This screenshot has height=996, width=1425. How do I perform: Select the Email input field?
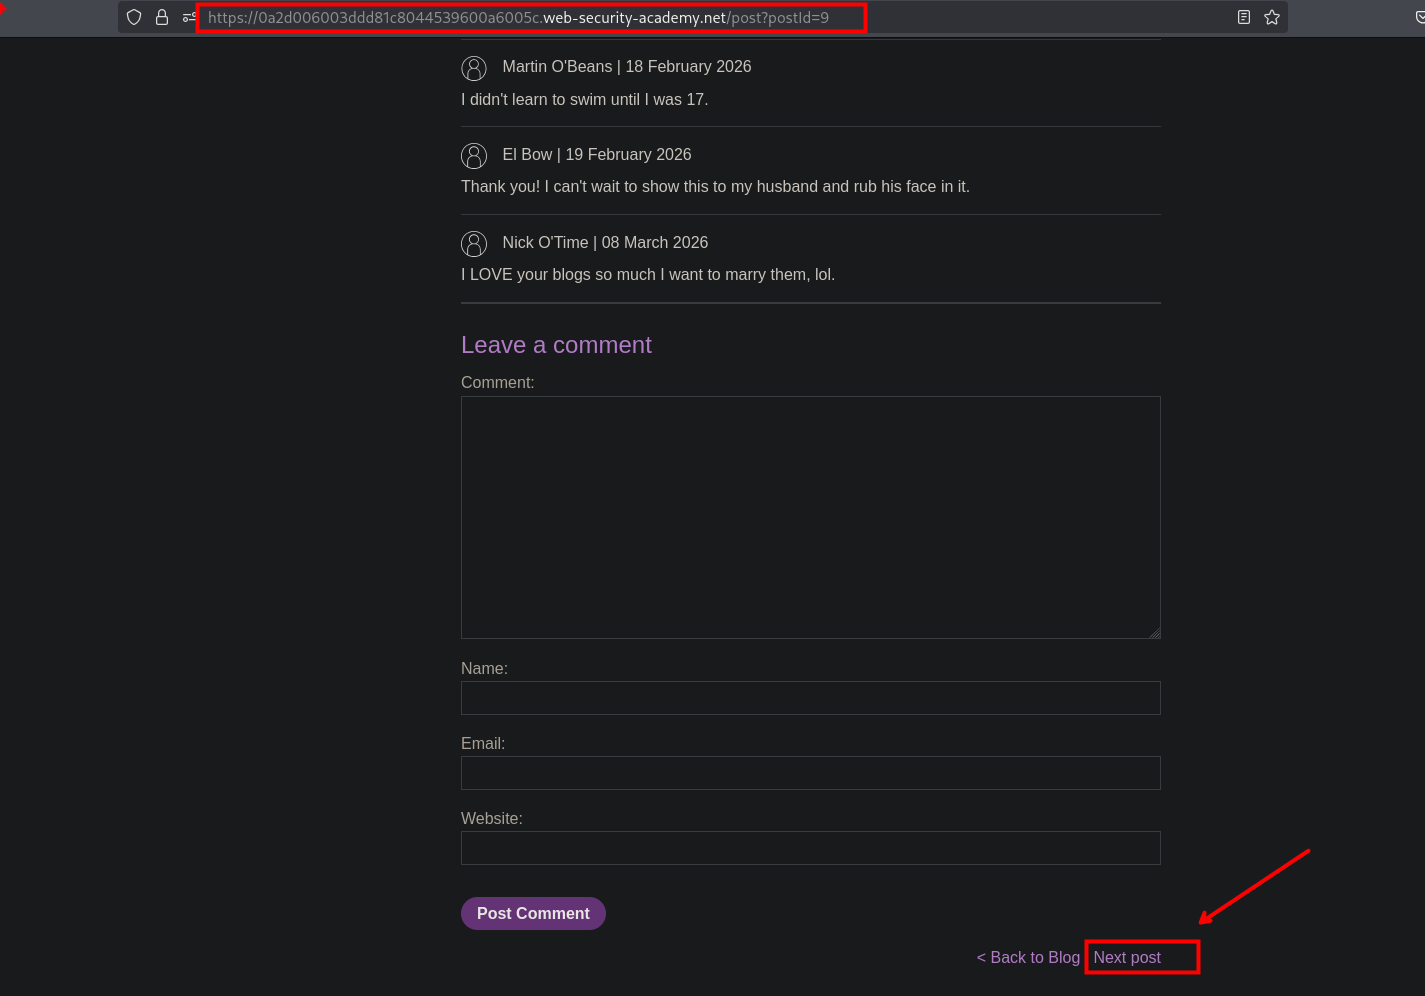(x=810, y=773)
